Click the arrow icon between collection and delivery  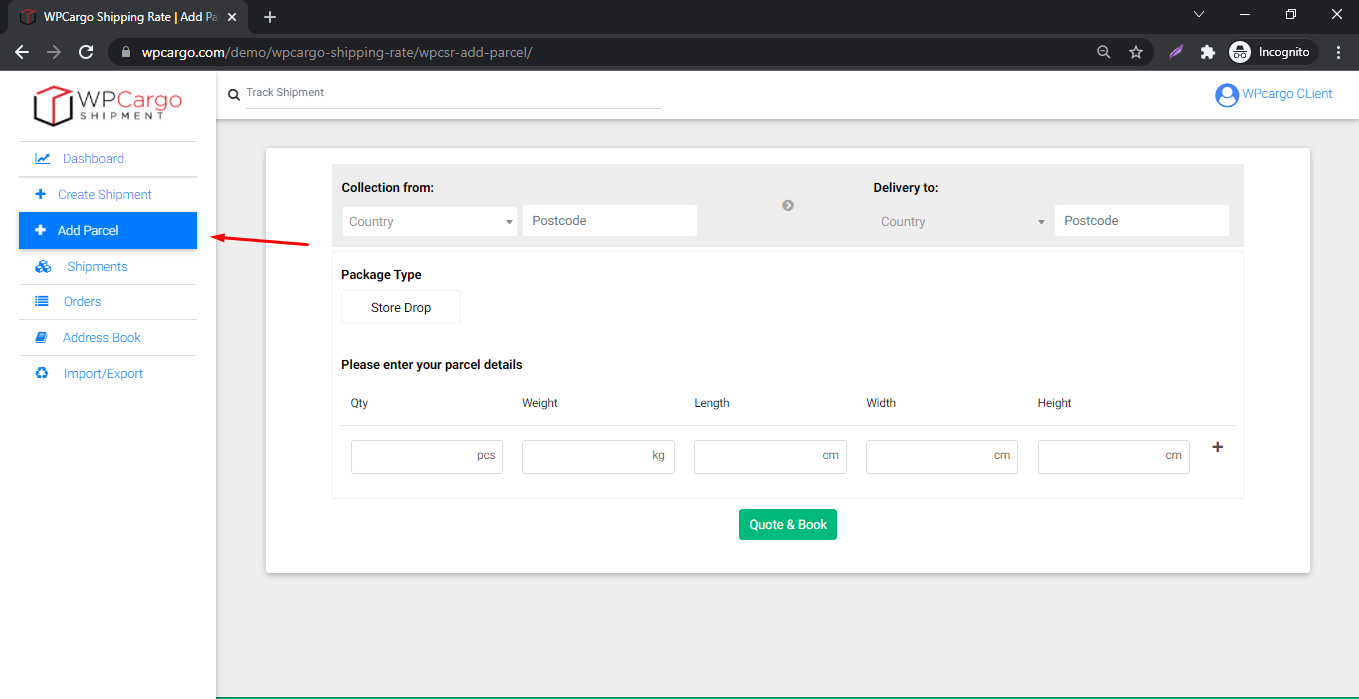(788, 205)
